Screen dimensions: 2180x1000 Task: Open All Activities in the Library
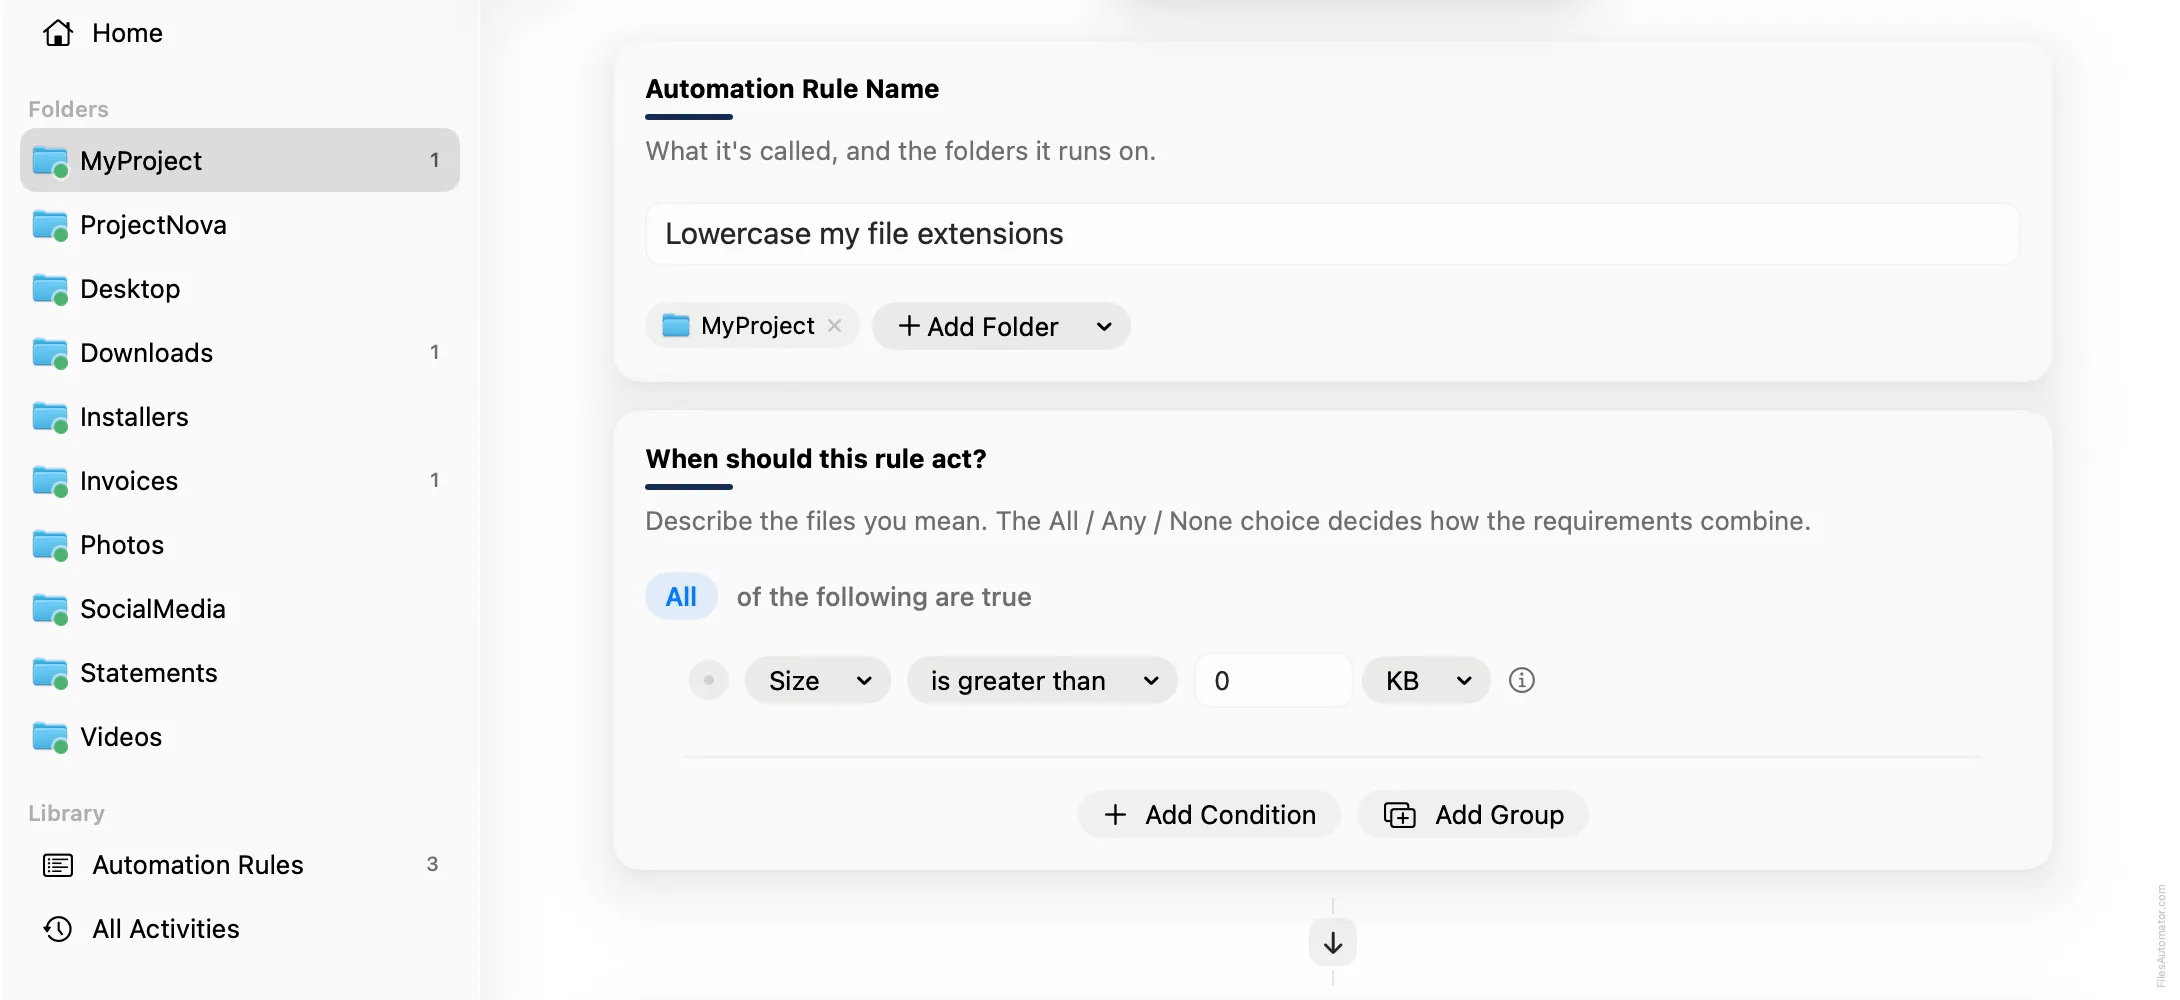(240, 929)
